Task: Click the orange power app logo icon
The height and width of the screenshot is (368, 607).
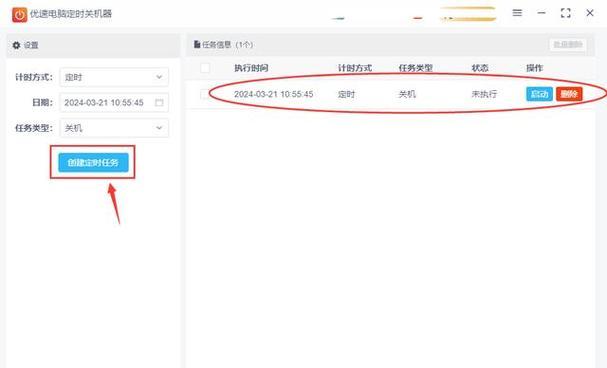Action: (19, 15)
